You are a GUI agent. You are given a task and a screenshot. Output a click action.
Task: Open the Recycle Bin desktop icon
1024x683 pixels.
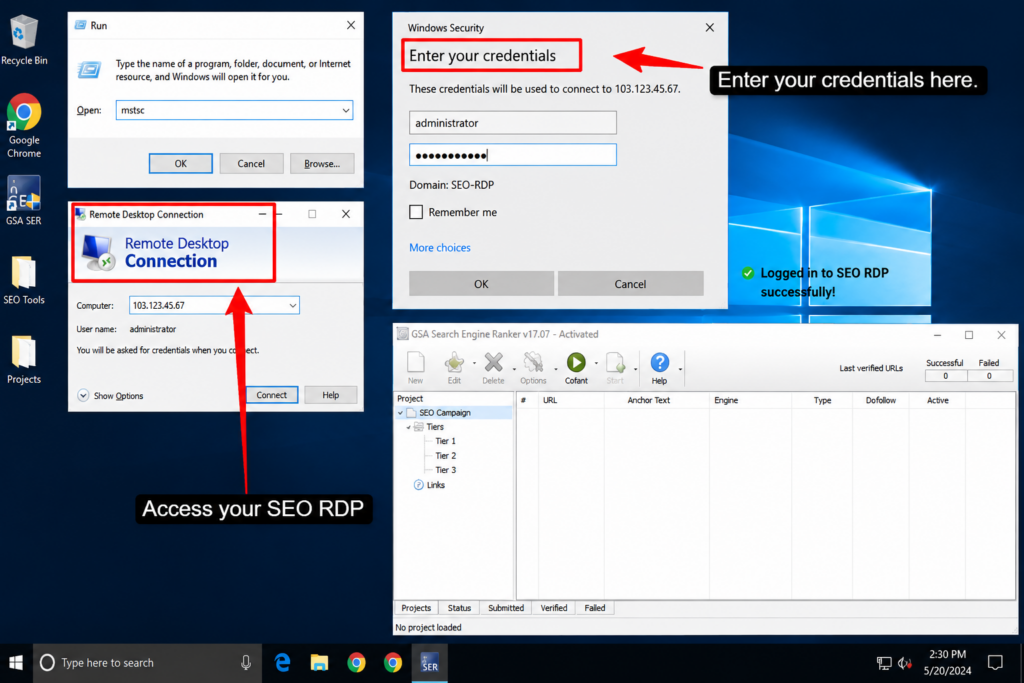tap(24, 39)
